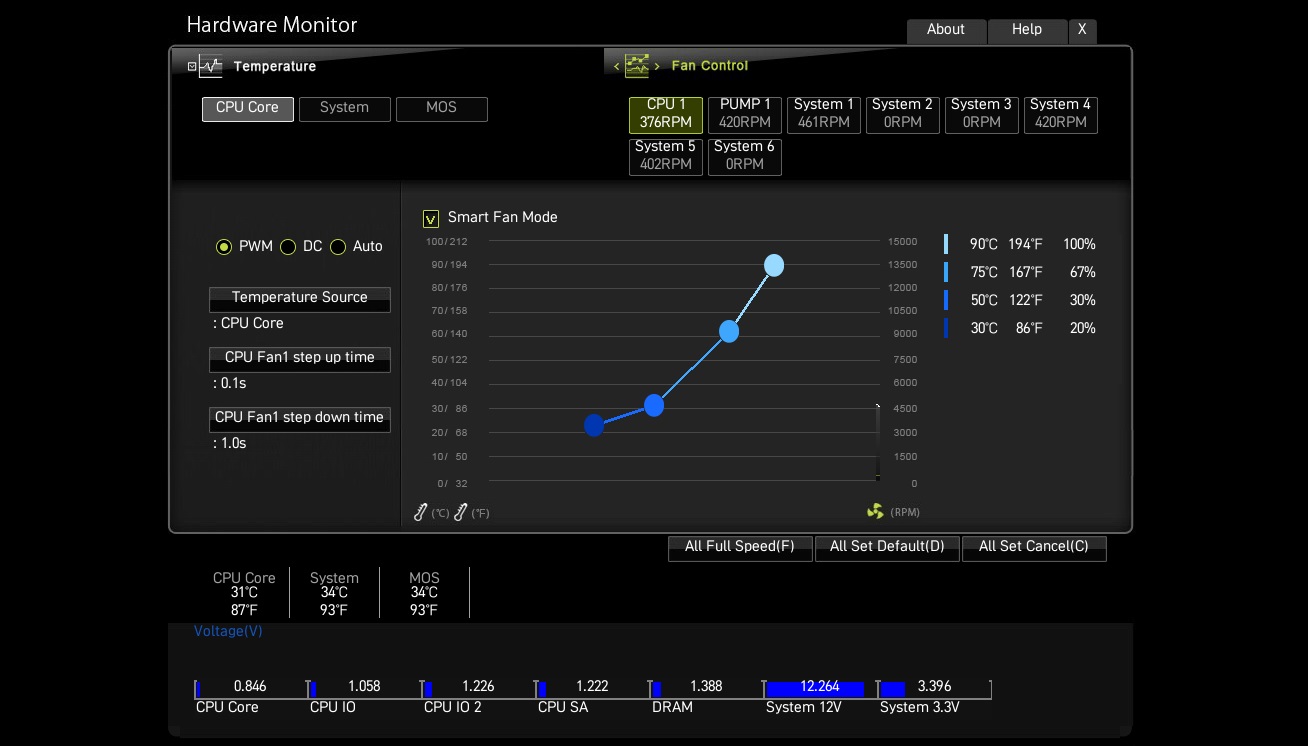This screenshot has width=1308, height=746.
Task: Select the System 6 fan
Action: click(x=745, y=156)
